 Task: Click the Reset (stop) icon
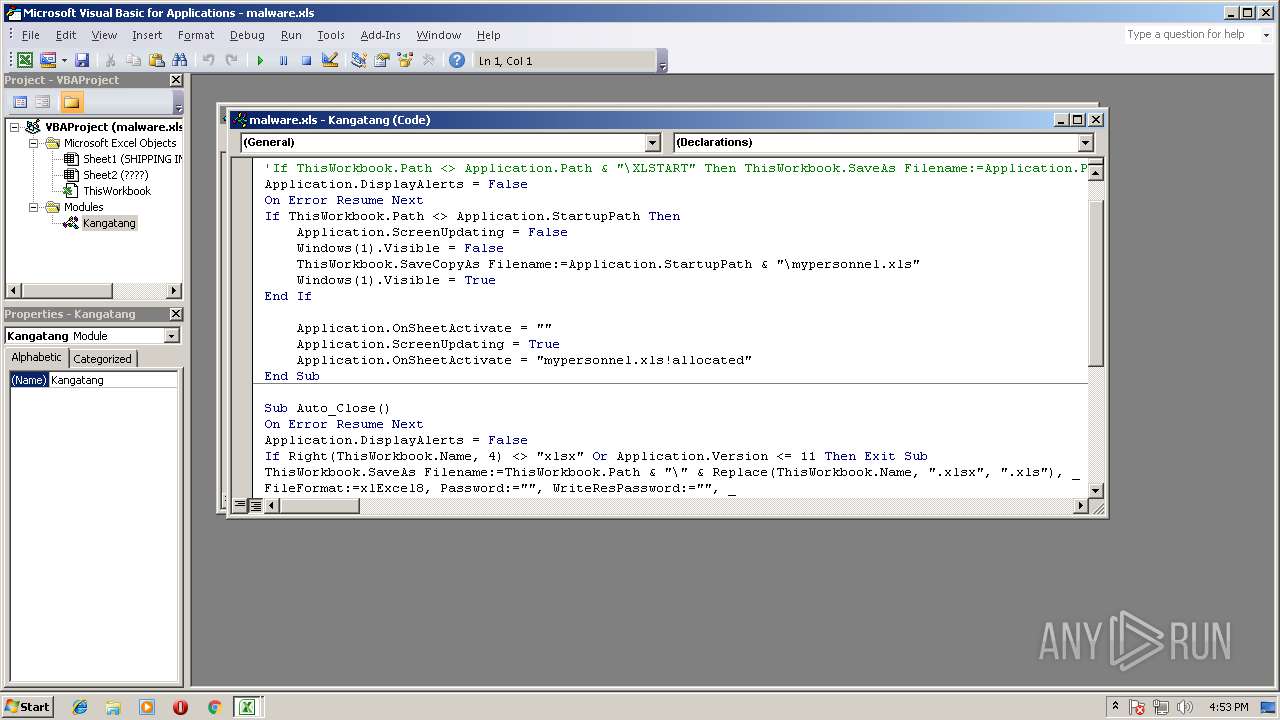pos(306,61)
